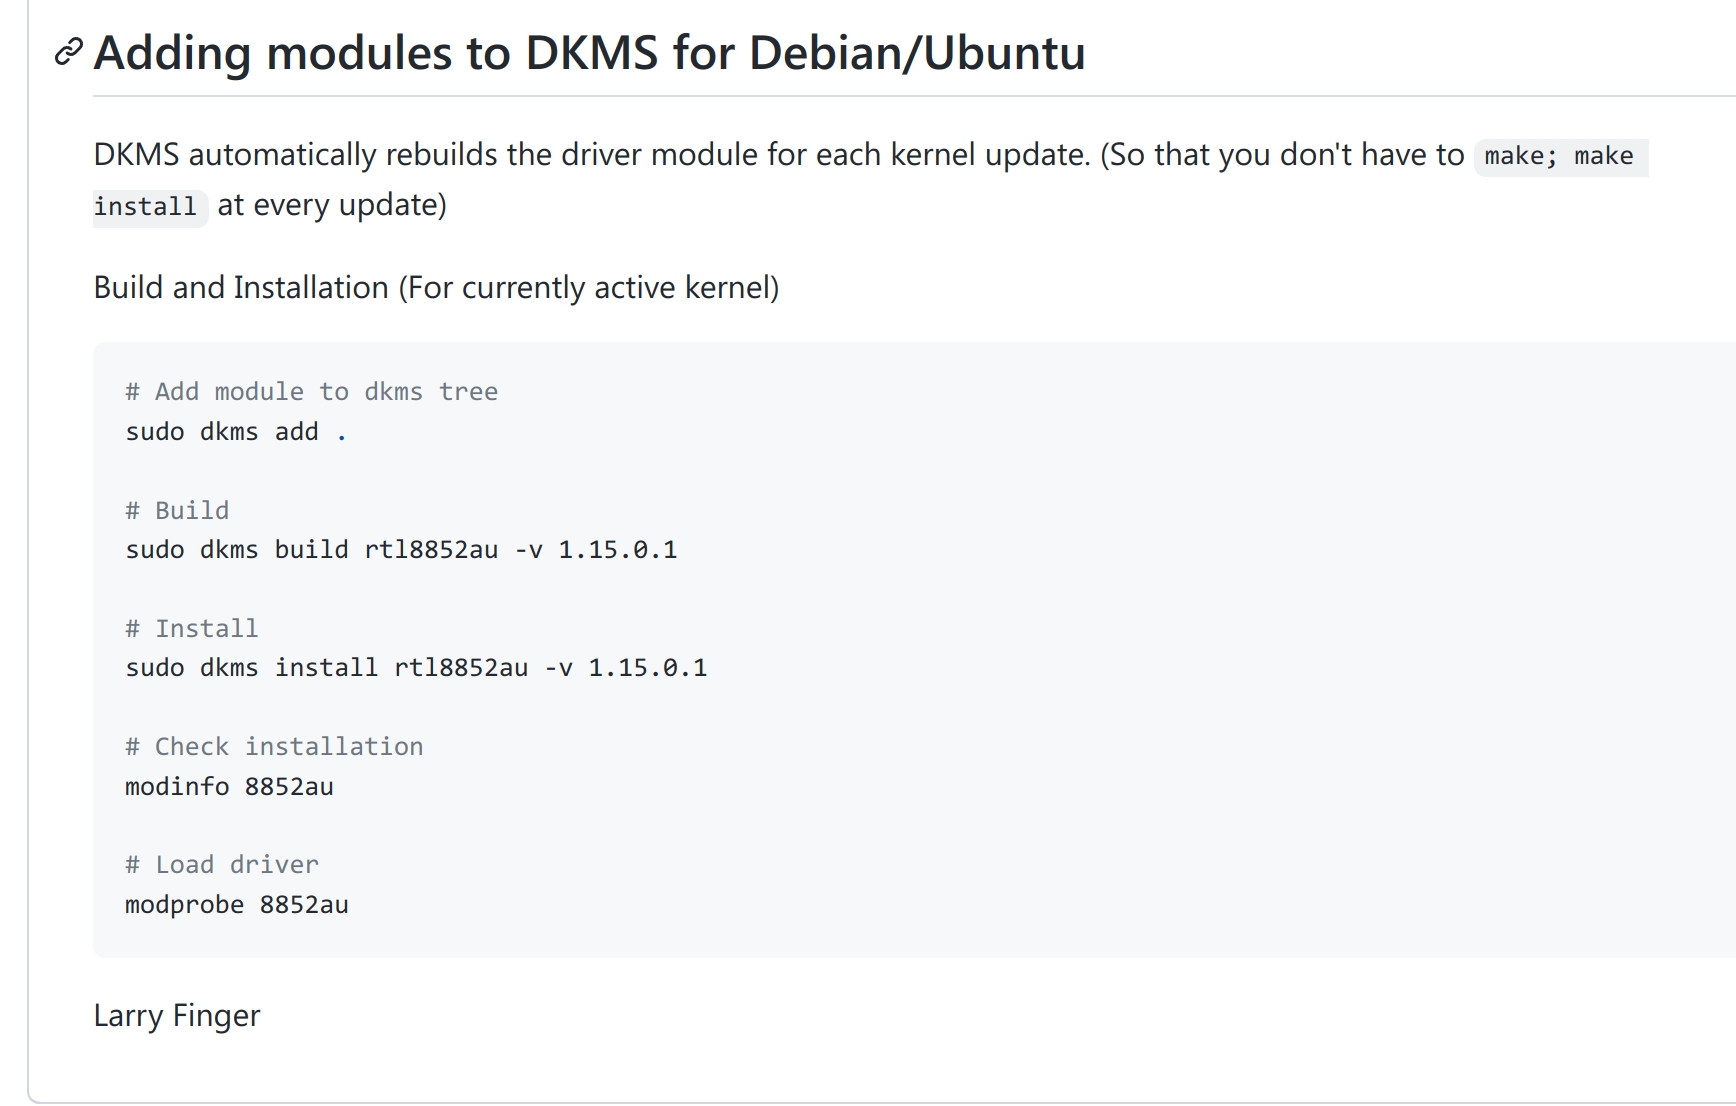The height and width of the screenshot is (1106, 1736).
Task: Click the "Build and Installation" line
Action: pos(435,287)
